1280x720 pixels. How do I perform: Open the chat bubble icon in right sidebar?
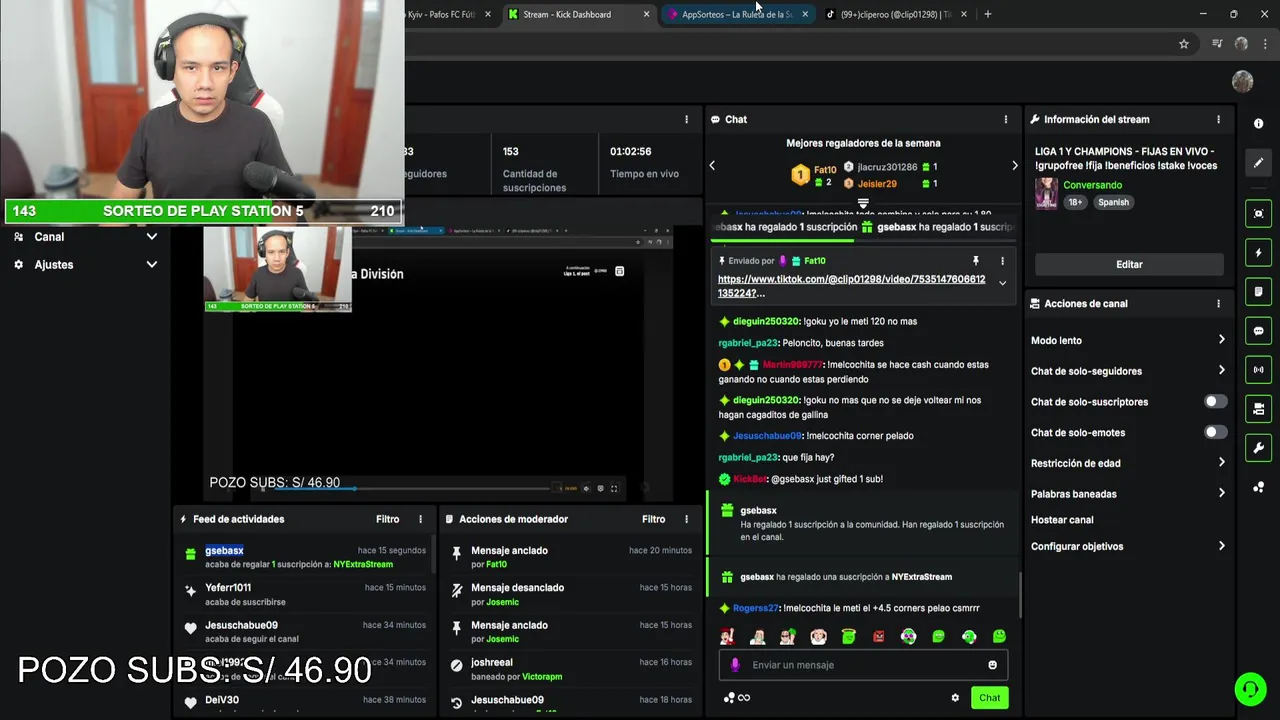(x=1258, y=331)
